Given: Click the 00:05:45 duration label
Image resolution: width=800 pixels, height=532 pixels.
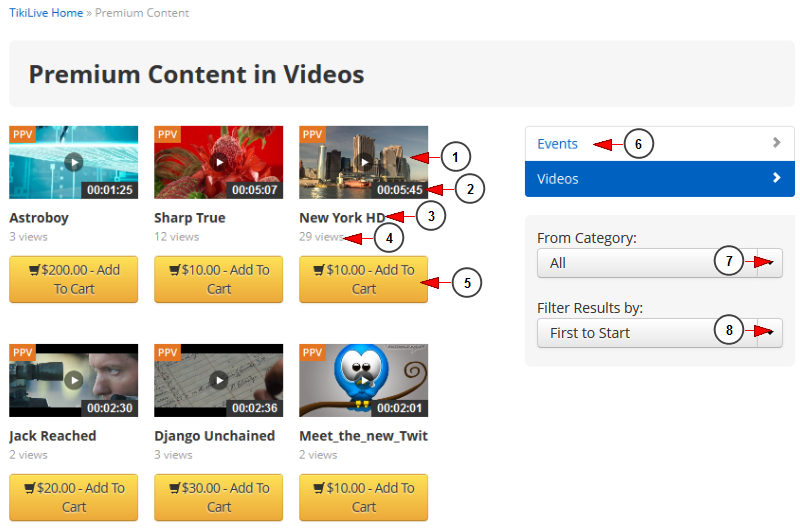Looking at the screenshot, I should tap(399, 190).
